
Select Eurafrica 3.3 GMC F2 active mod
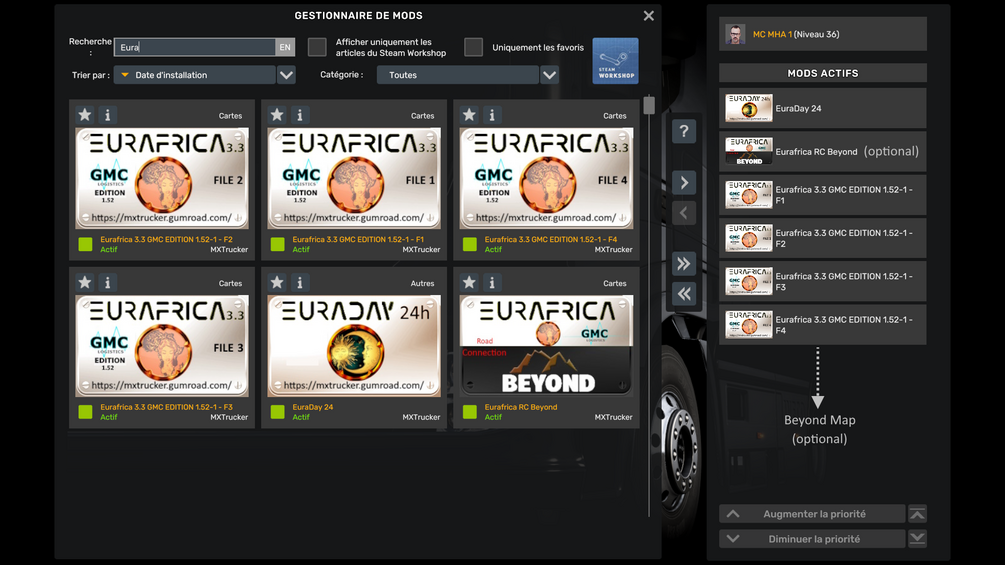(x=823, y=238)
